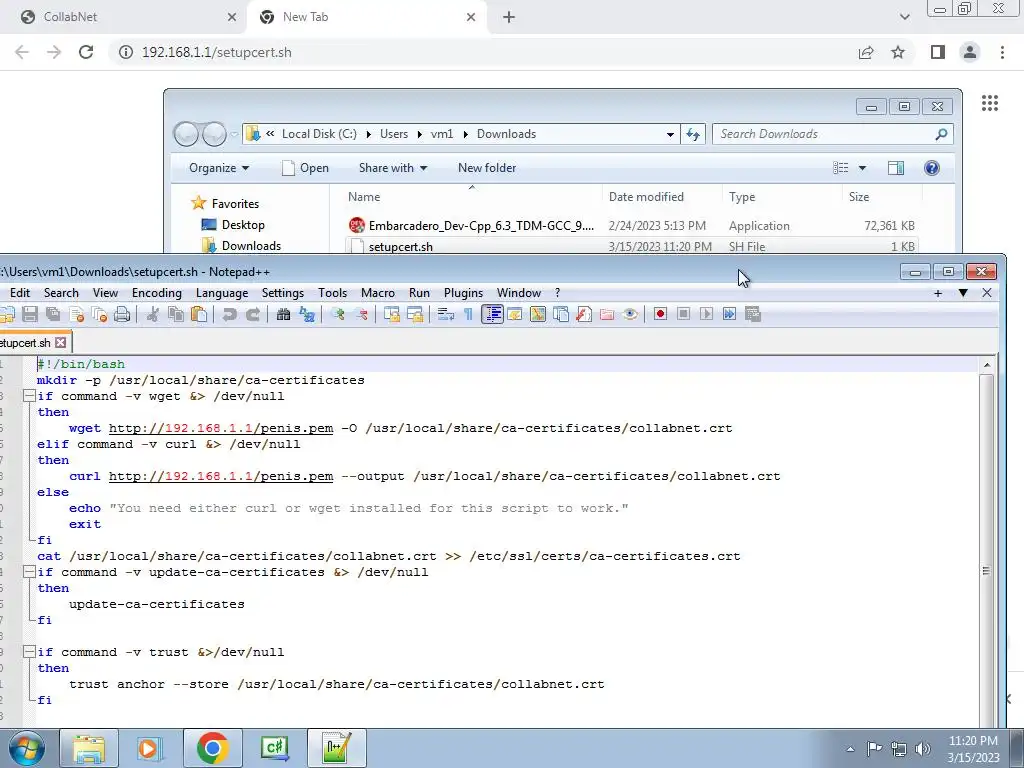Click the Zoom In magnifier icon
Image resolution: width=1024 pixels, height=768 pixels.
pos(337,314)
